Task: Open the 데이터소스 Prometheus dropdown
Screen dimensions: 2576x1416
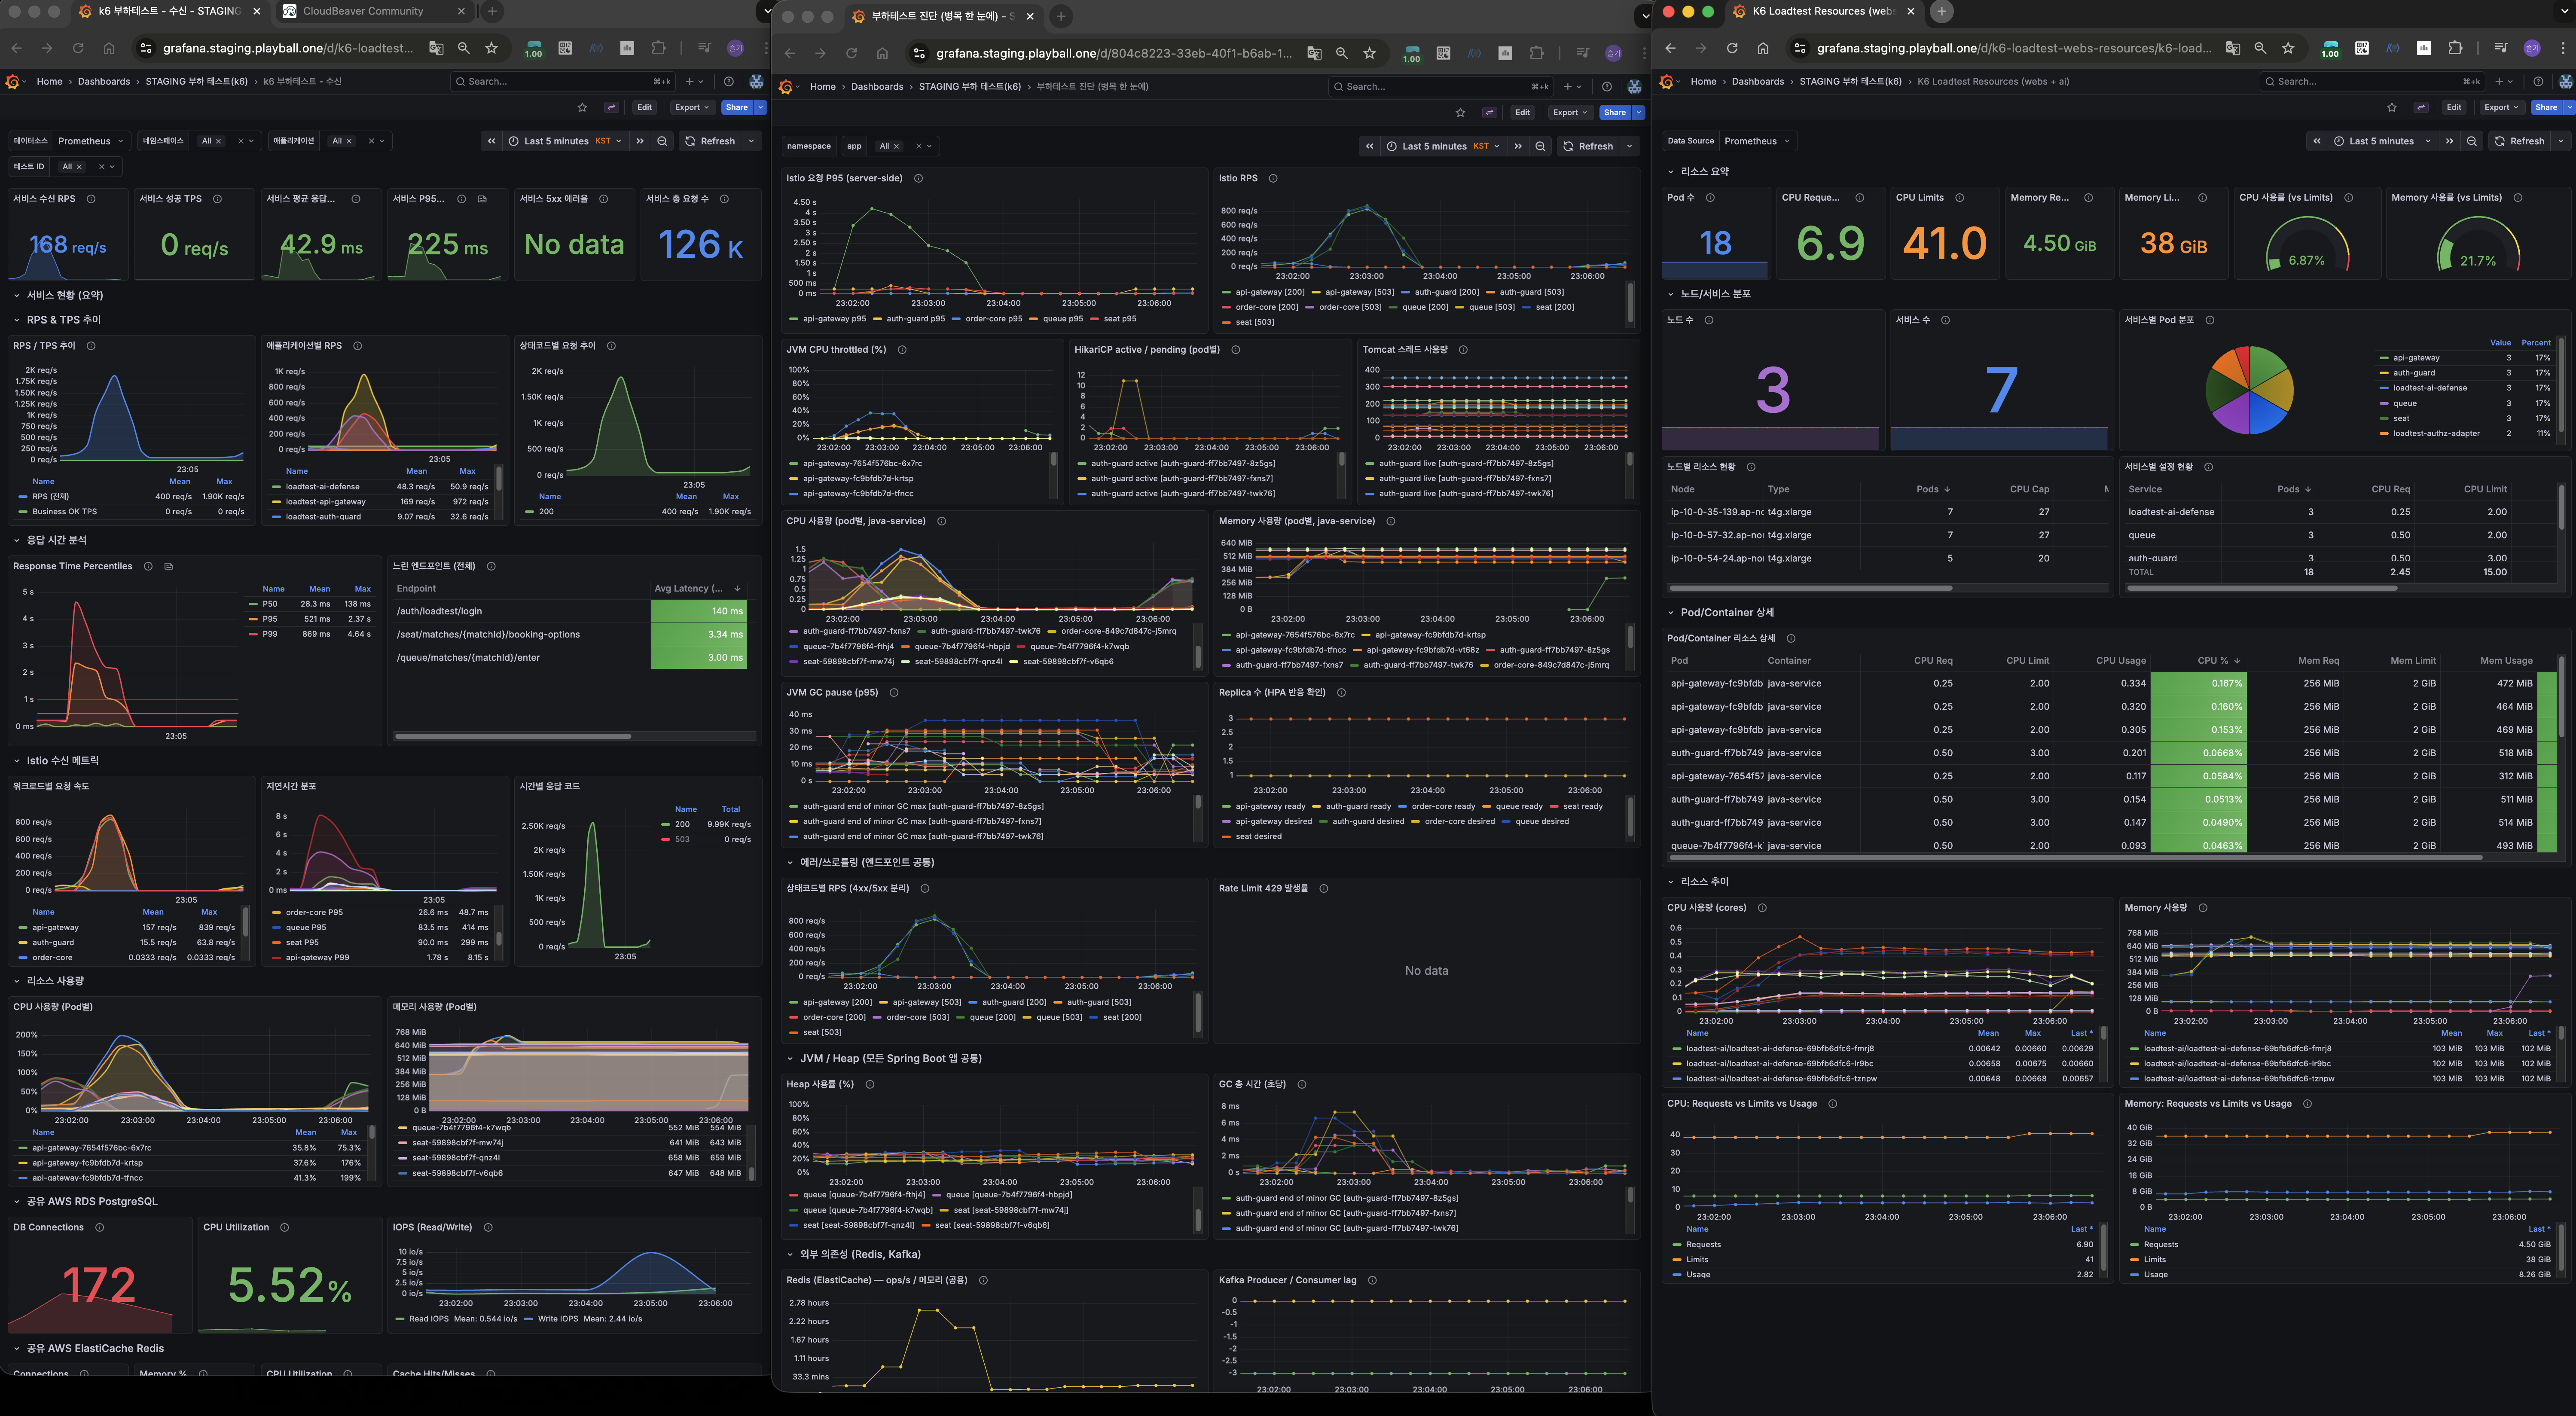Action: 90,141
